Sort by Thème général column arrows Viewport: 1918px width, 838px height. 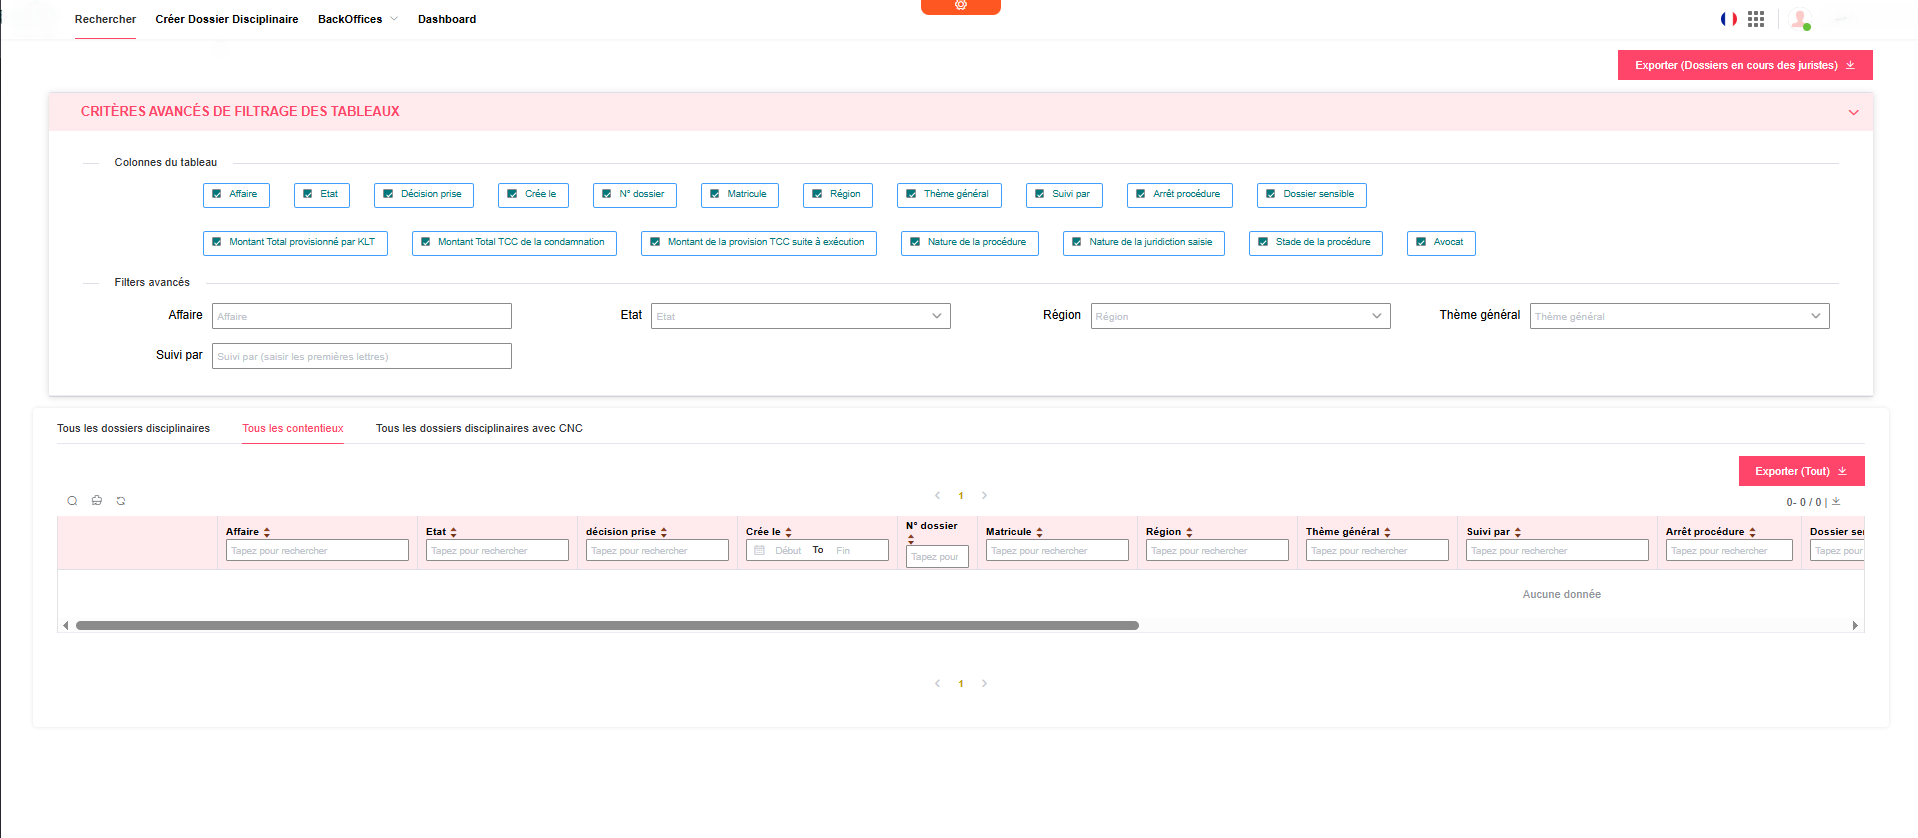[x=1387, y=532]
